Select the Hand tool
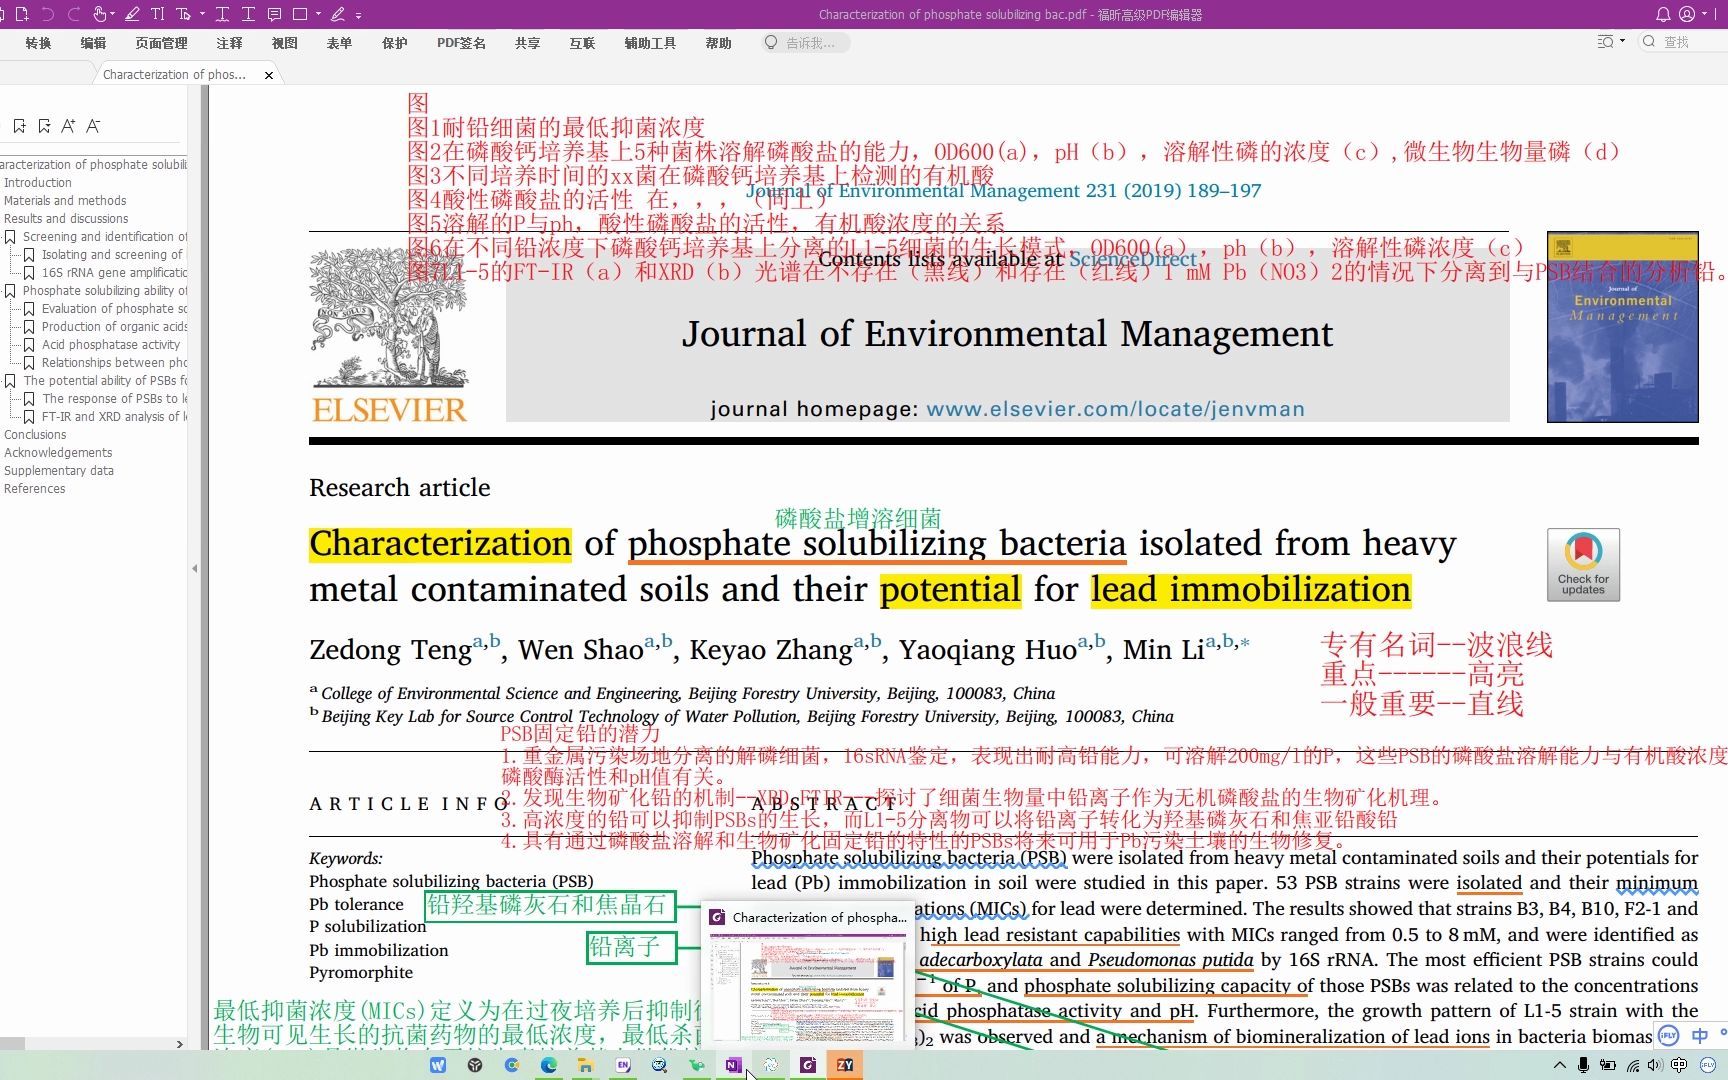The height and width of the screenshot is (1080, 1728). [99, 14]
